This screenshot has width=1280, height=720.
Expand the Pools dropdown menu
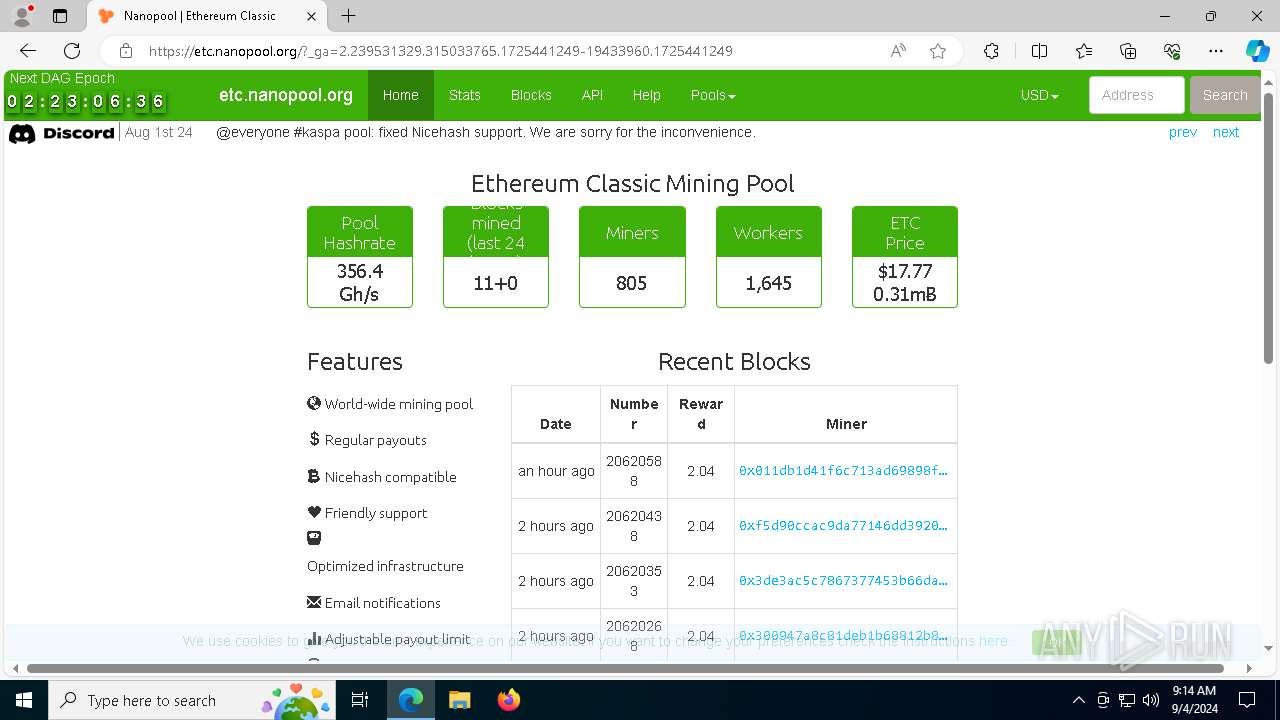(713, 95)
